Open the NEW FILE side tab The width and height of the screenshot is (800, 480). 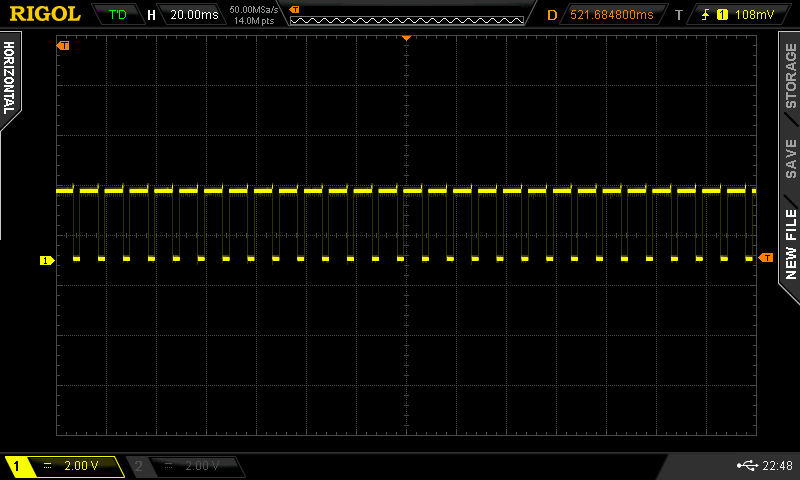790,244
